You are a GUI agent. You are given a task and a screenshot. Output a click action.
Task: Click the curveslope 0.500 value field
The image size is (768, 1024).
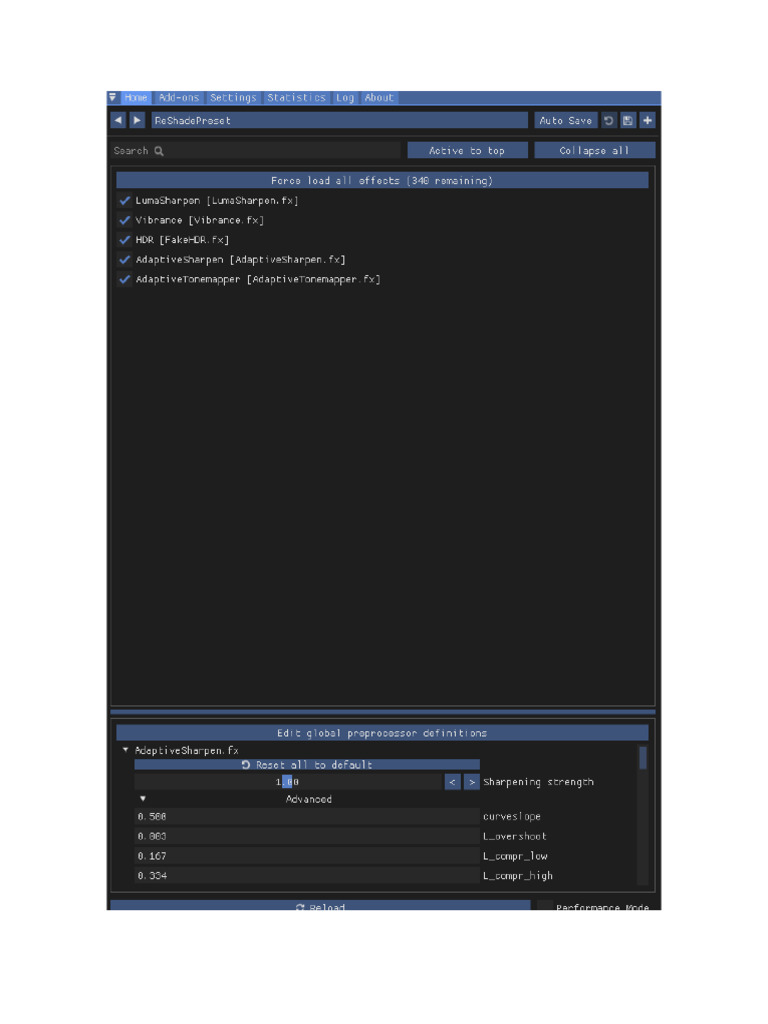tap(307, 816)
